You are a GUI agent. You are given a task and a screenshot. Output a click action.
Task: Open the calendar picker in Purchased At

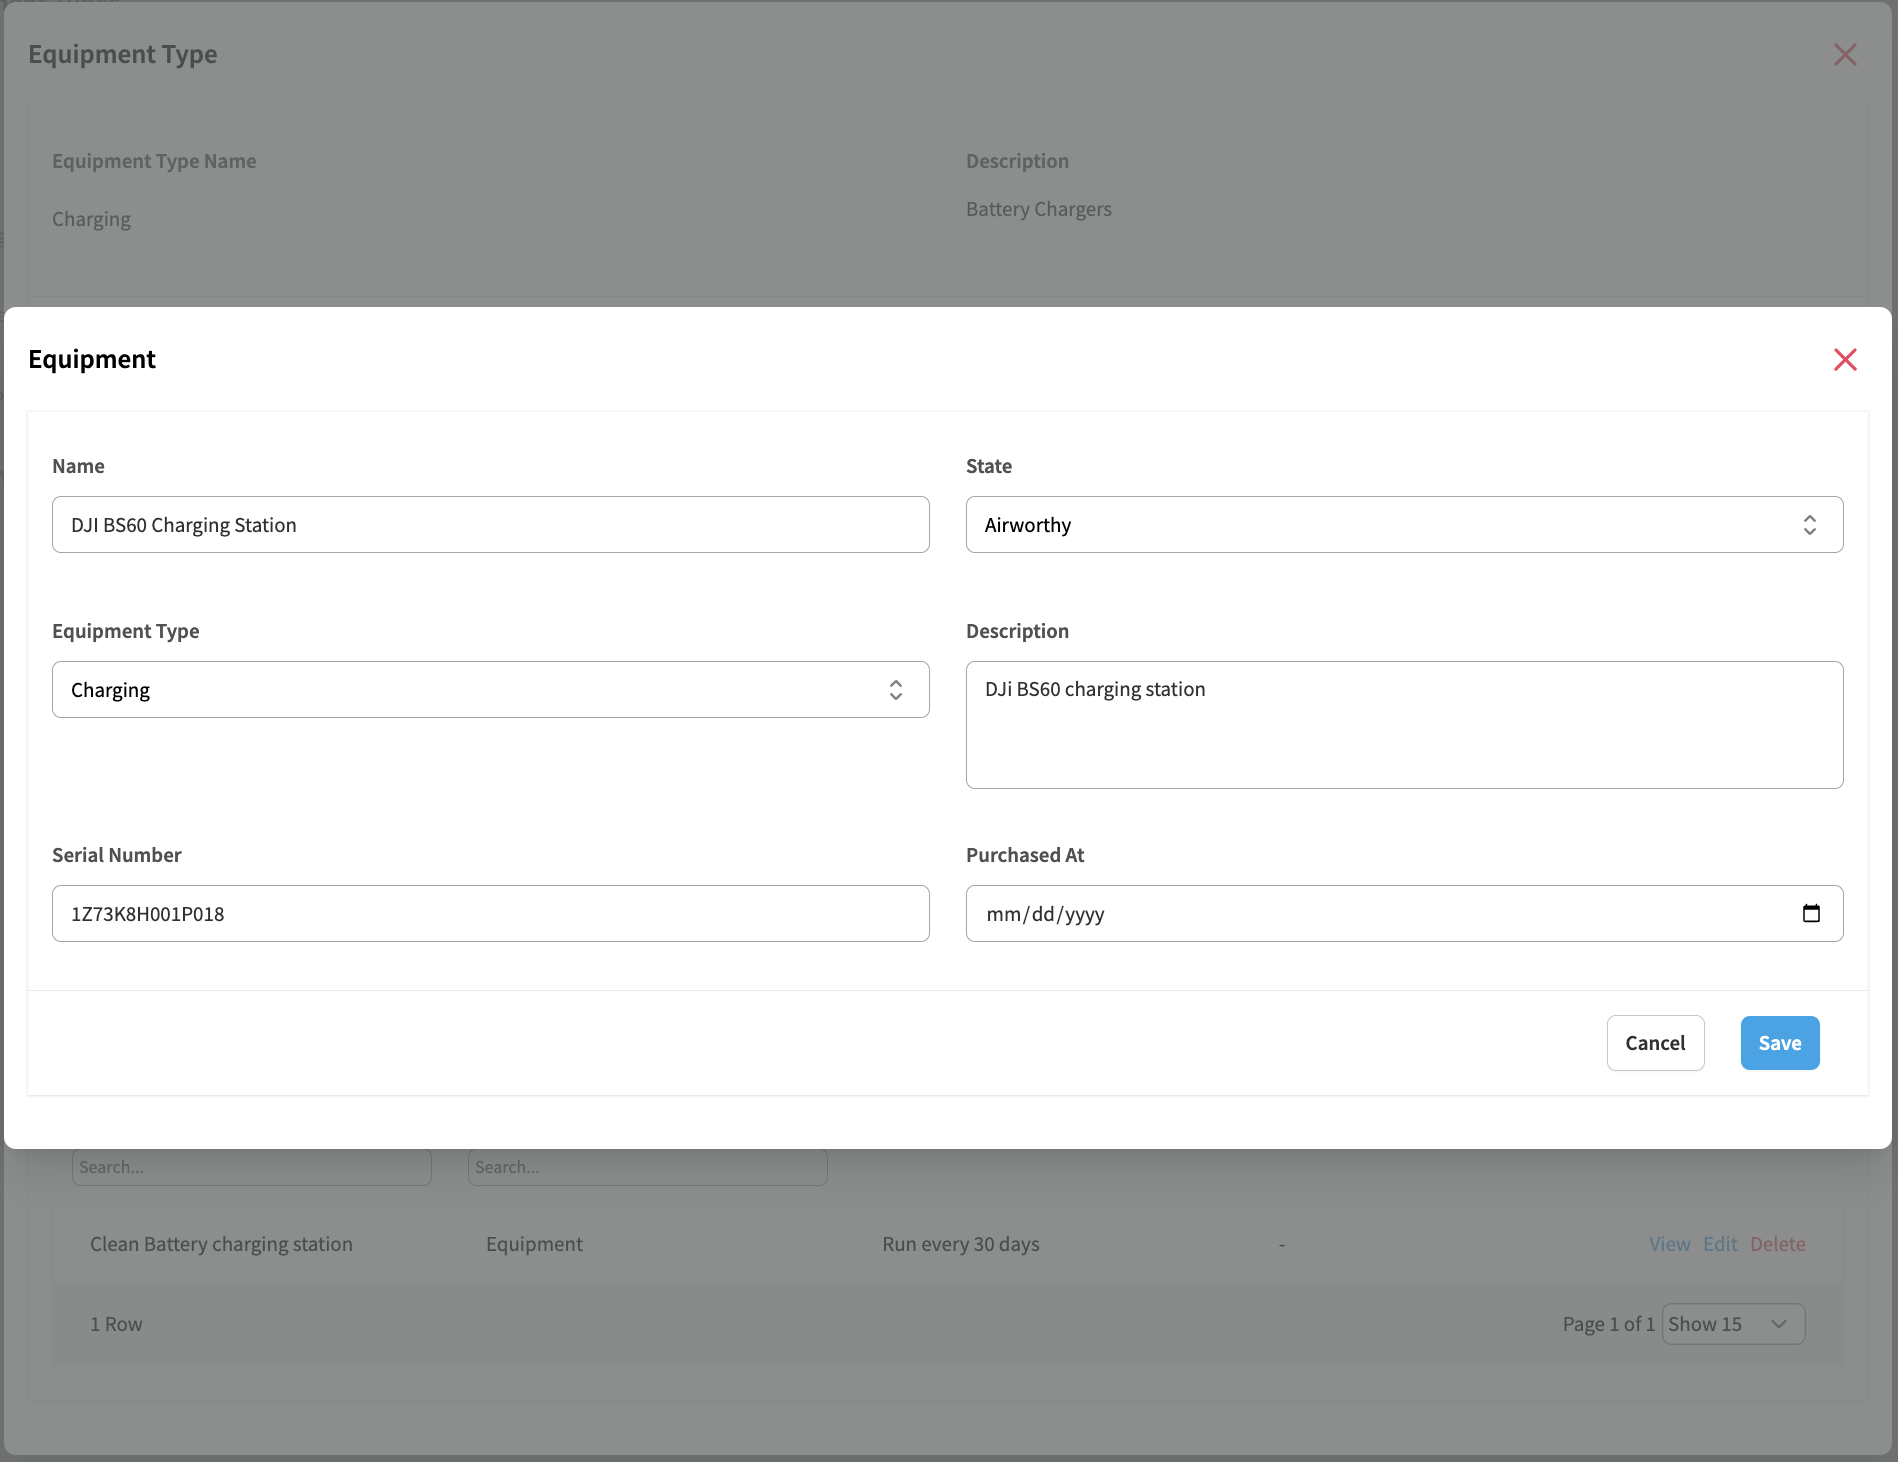point(1811,913)
